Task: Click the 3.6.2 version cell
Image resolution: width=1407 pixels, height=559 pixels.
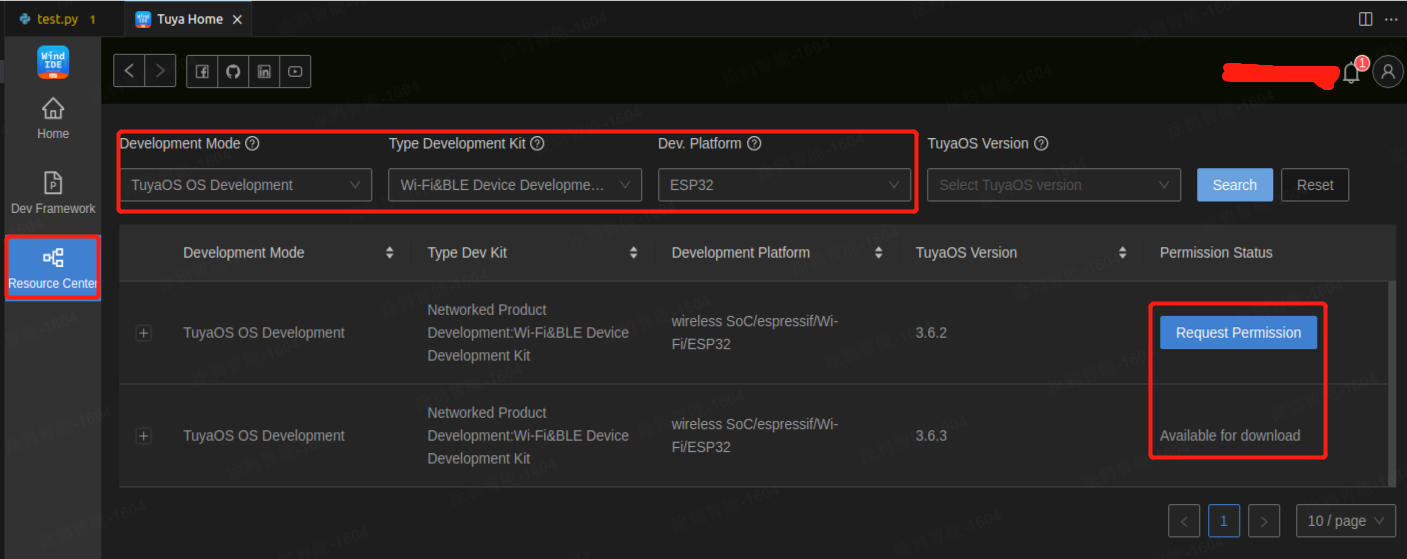Action: click(931, 333)
